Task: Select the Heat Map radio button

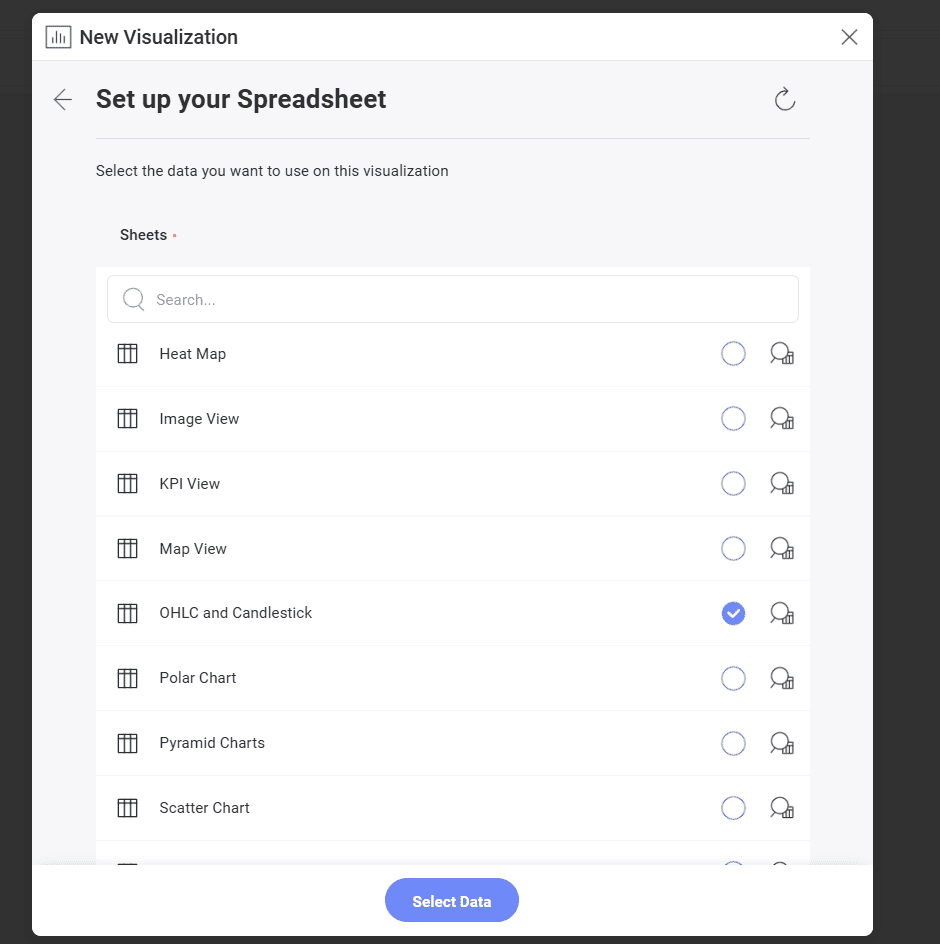Action: point(733,353)
